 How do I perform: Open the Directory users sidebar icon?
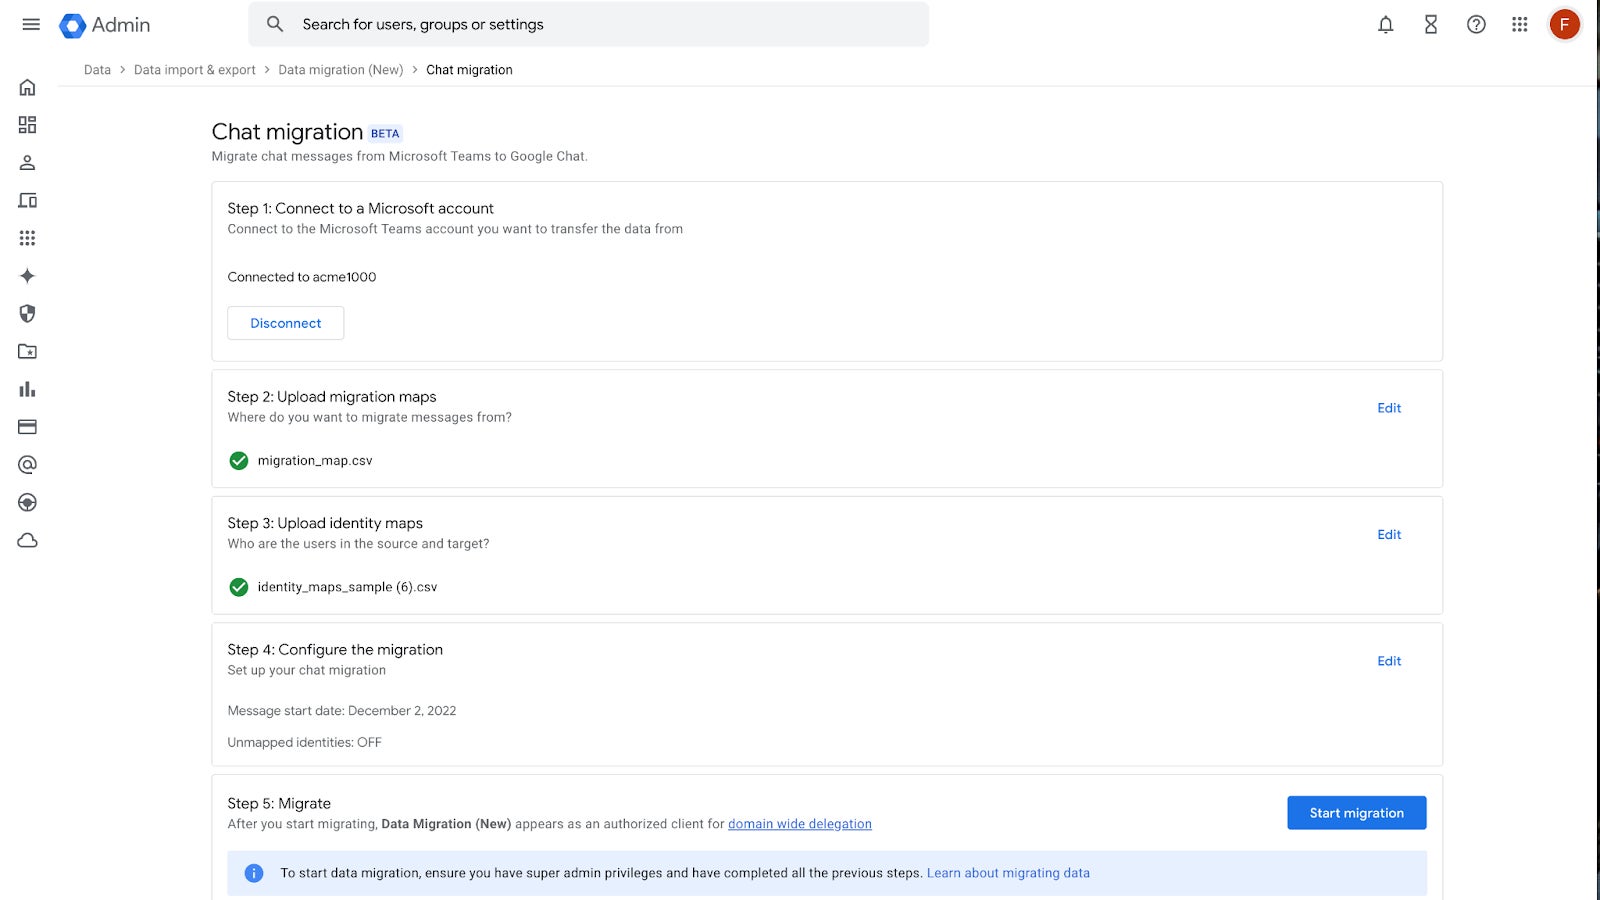pyautogui.click(x=27, y=162)
